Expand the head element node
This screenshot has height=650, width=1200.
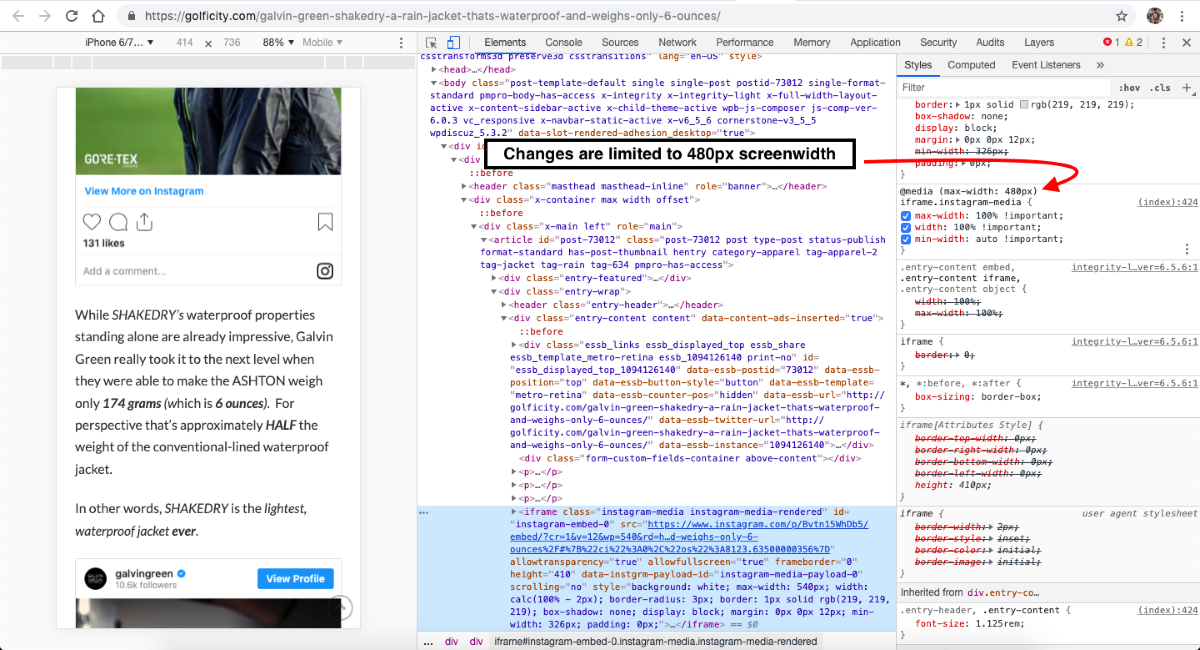434,70
